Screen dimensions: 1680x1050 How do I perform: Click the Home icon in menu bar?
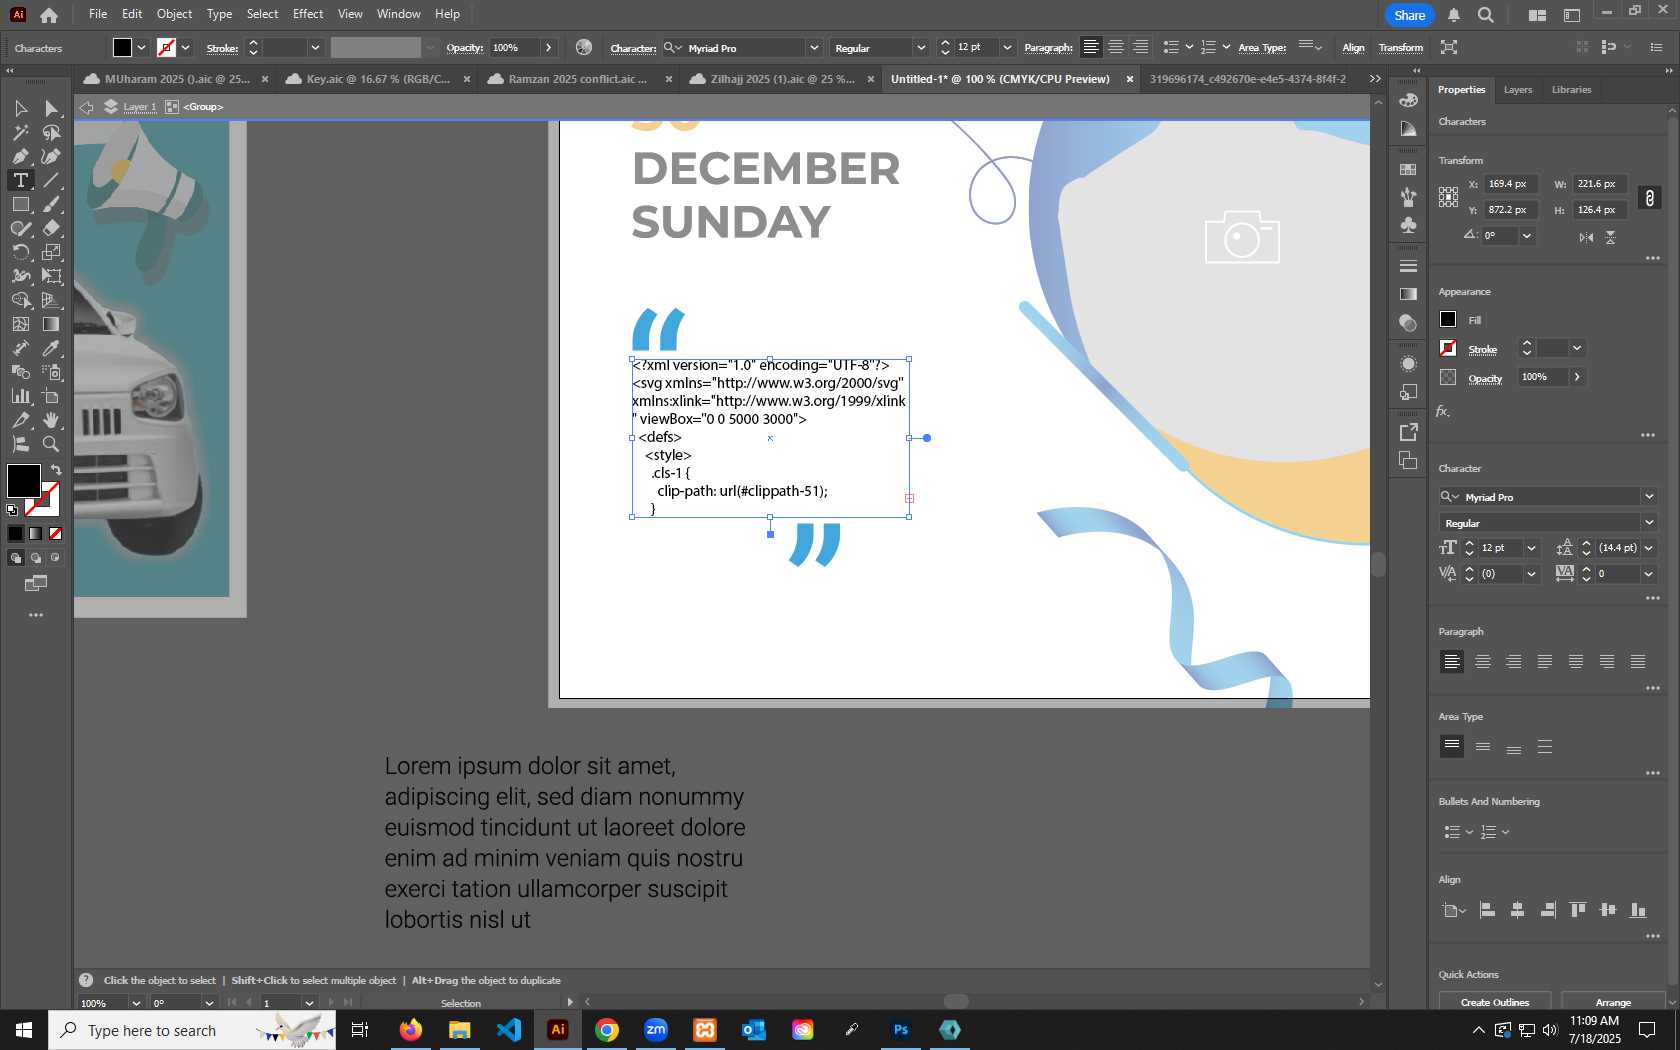click(x=49, y=15)
